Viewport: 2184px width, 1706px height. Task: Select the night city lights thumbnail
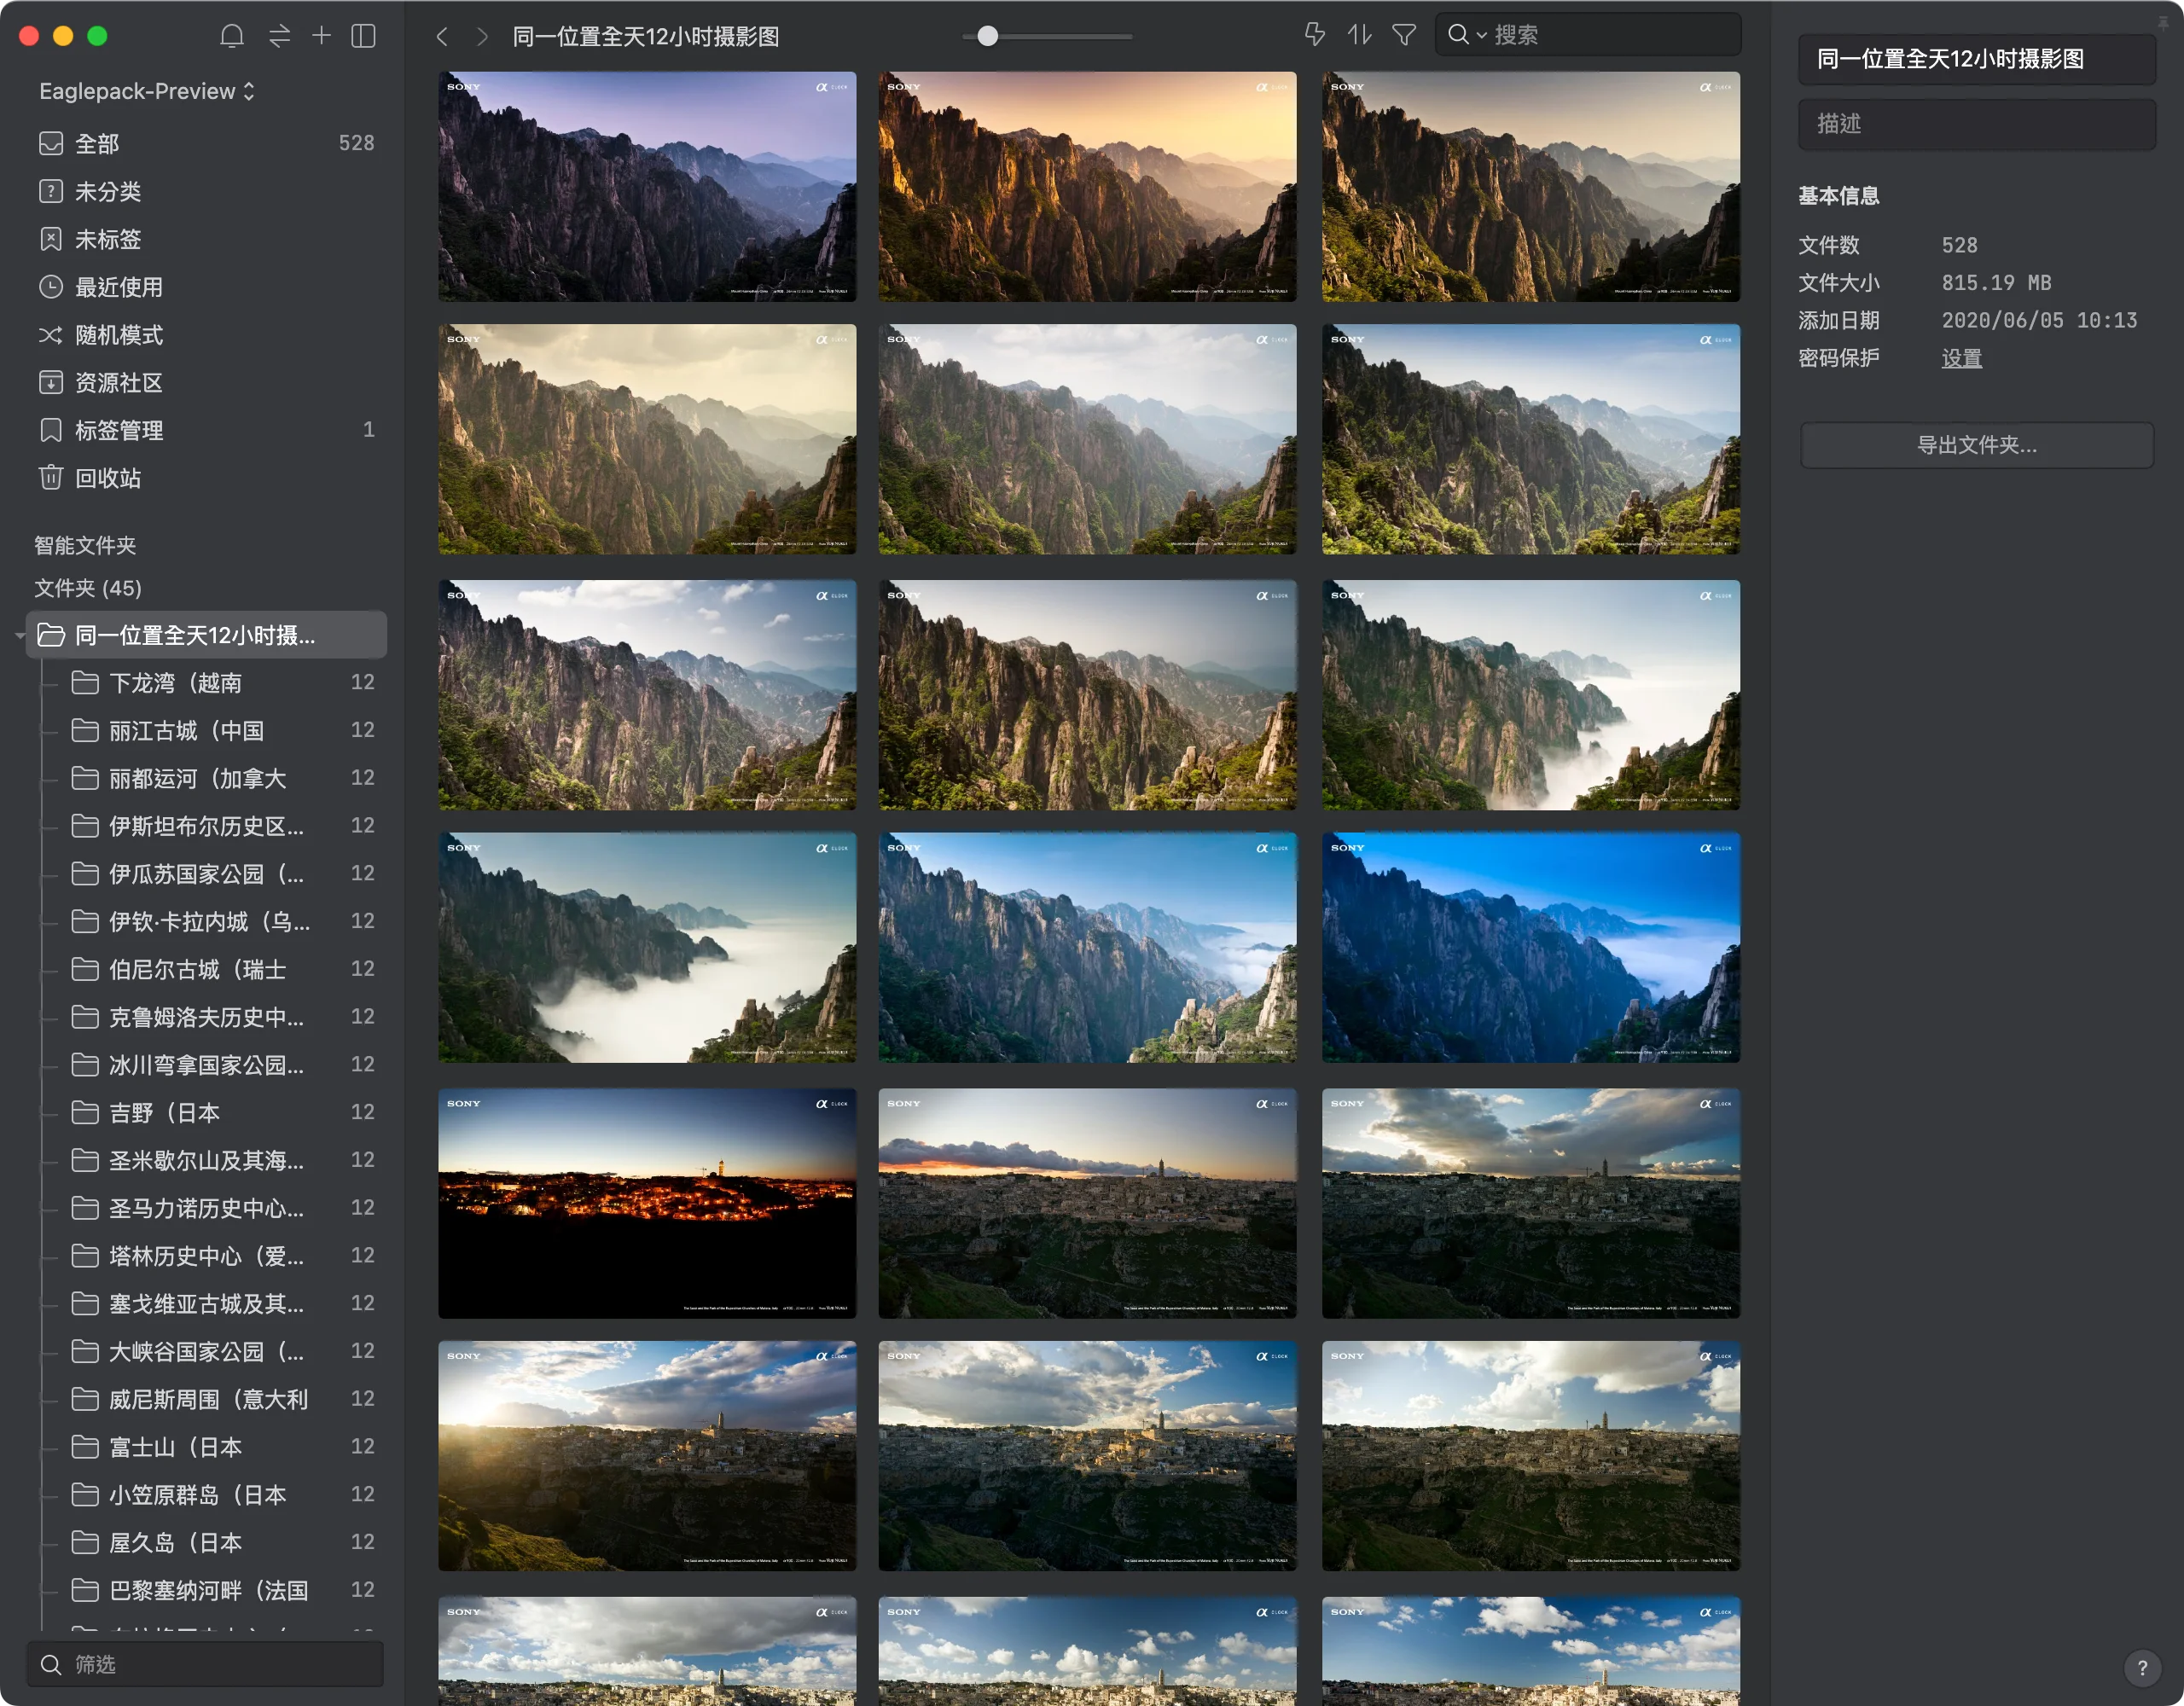(647, 1203)
